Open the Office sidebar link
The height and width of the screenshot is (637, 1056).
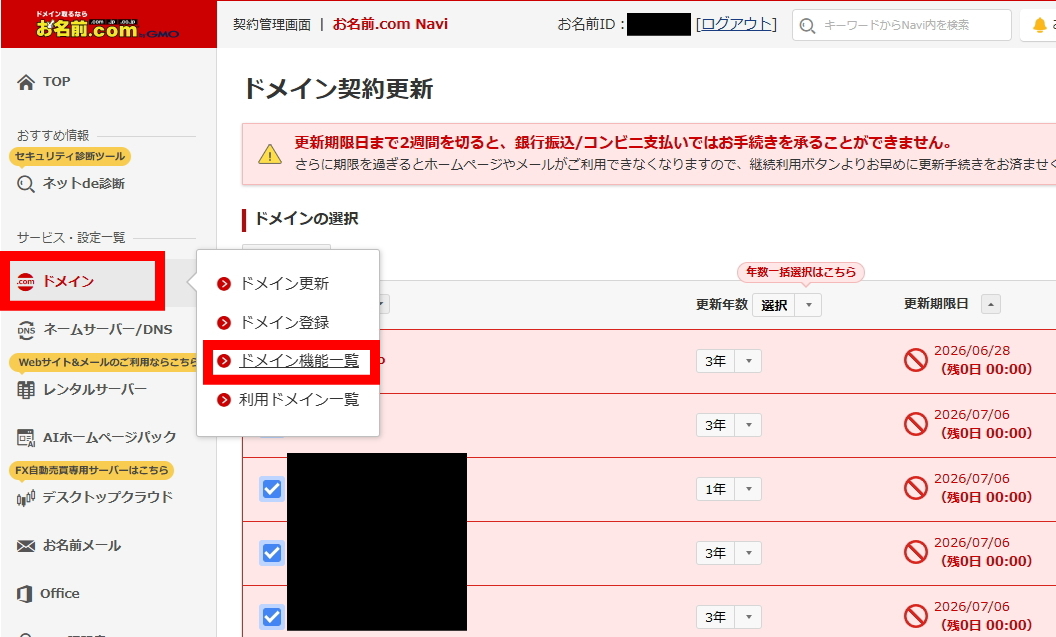point(59,593)
